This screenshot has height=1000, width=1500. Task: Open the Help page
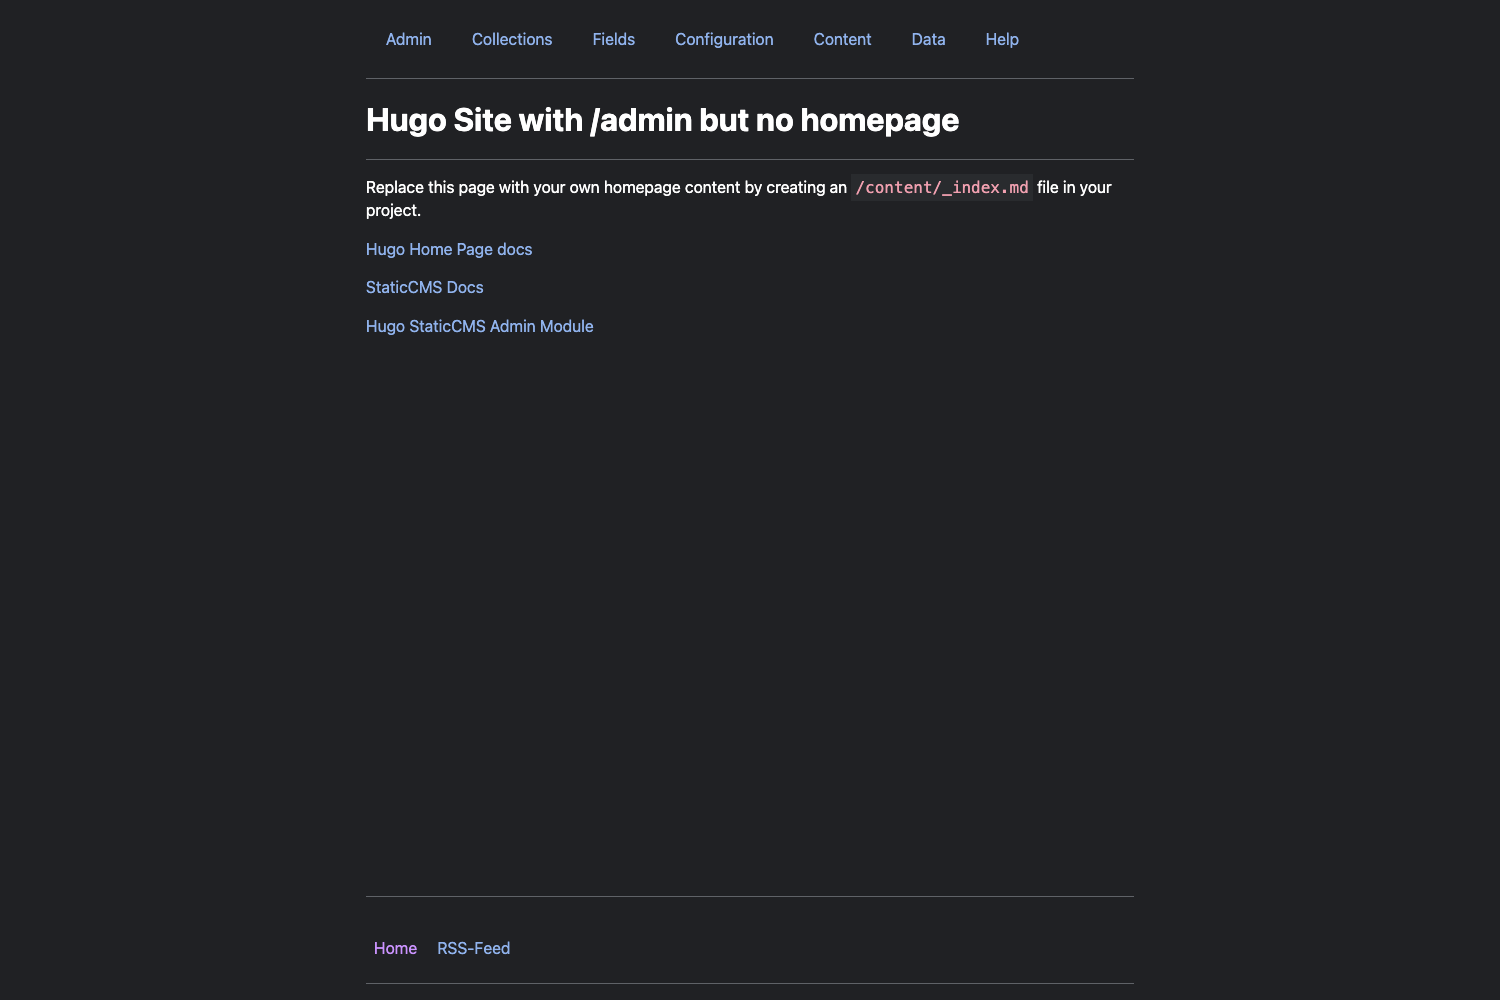click(x=1001, y=39)
